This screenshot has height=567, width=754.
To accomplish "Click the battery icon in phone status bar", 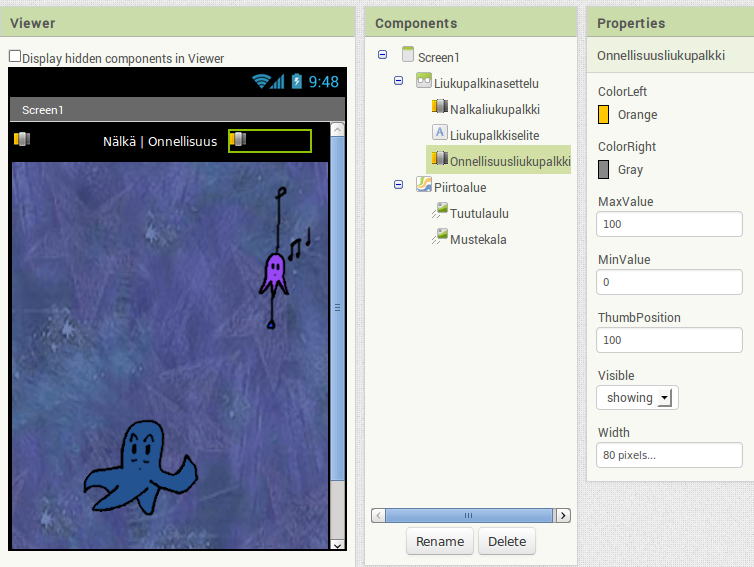I will pos(297,81).
